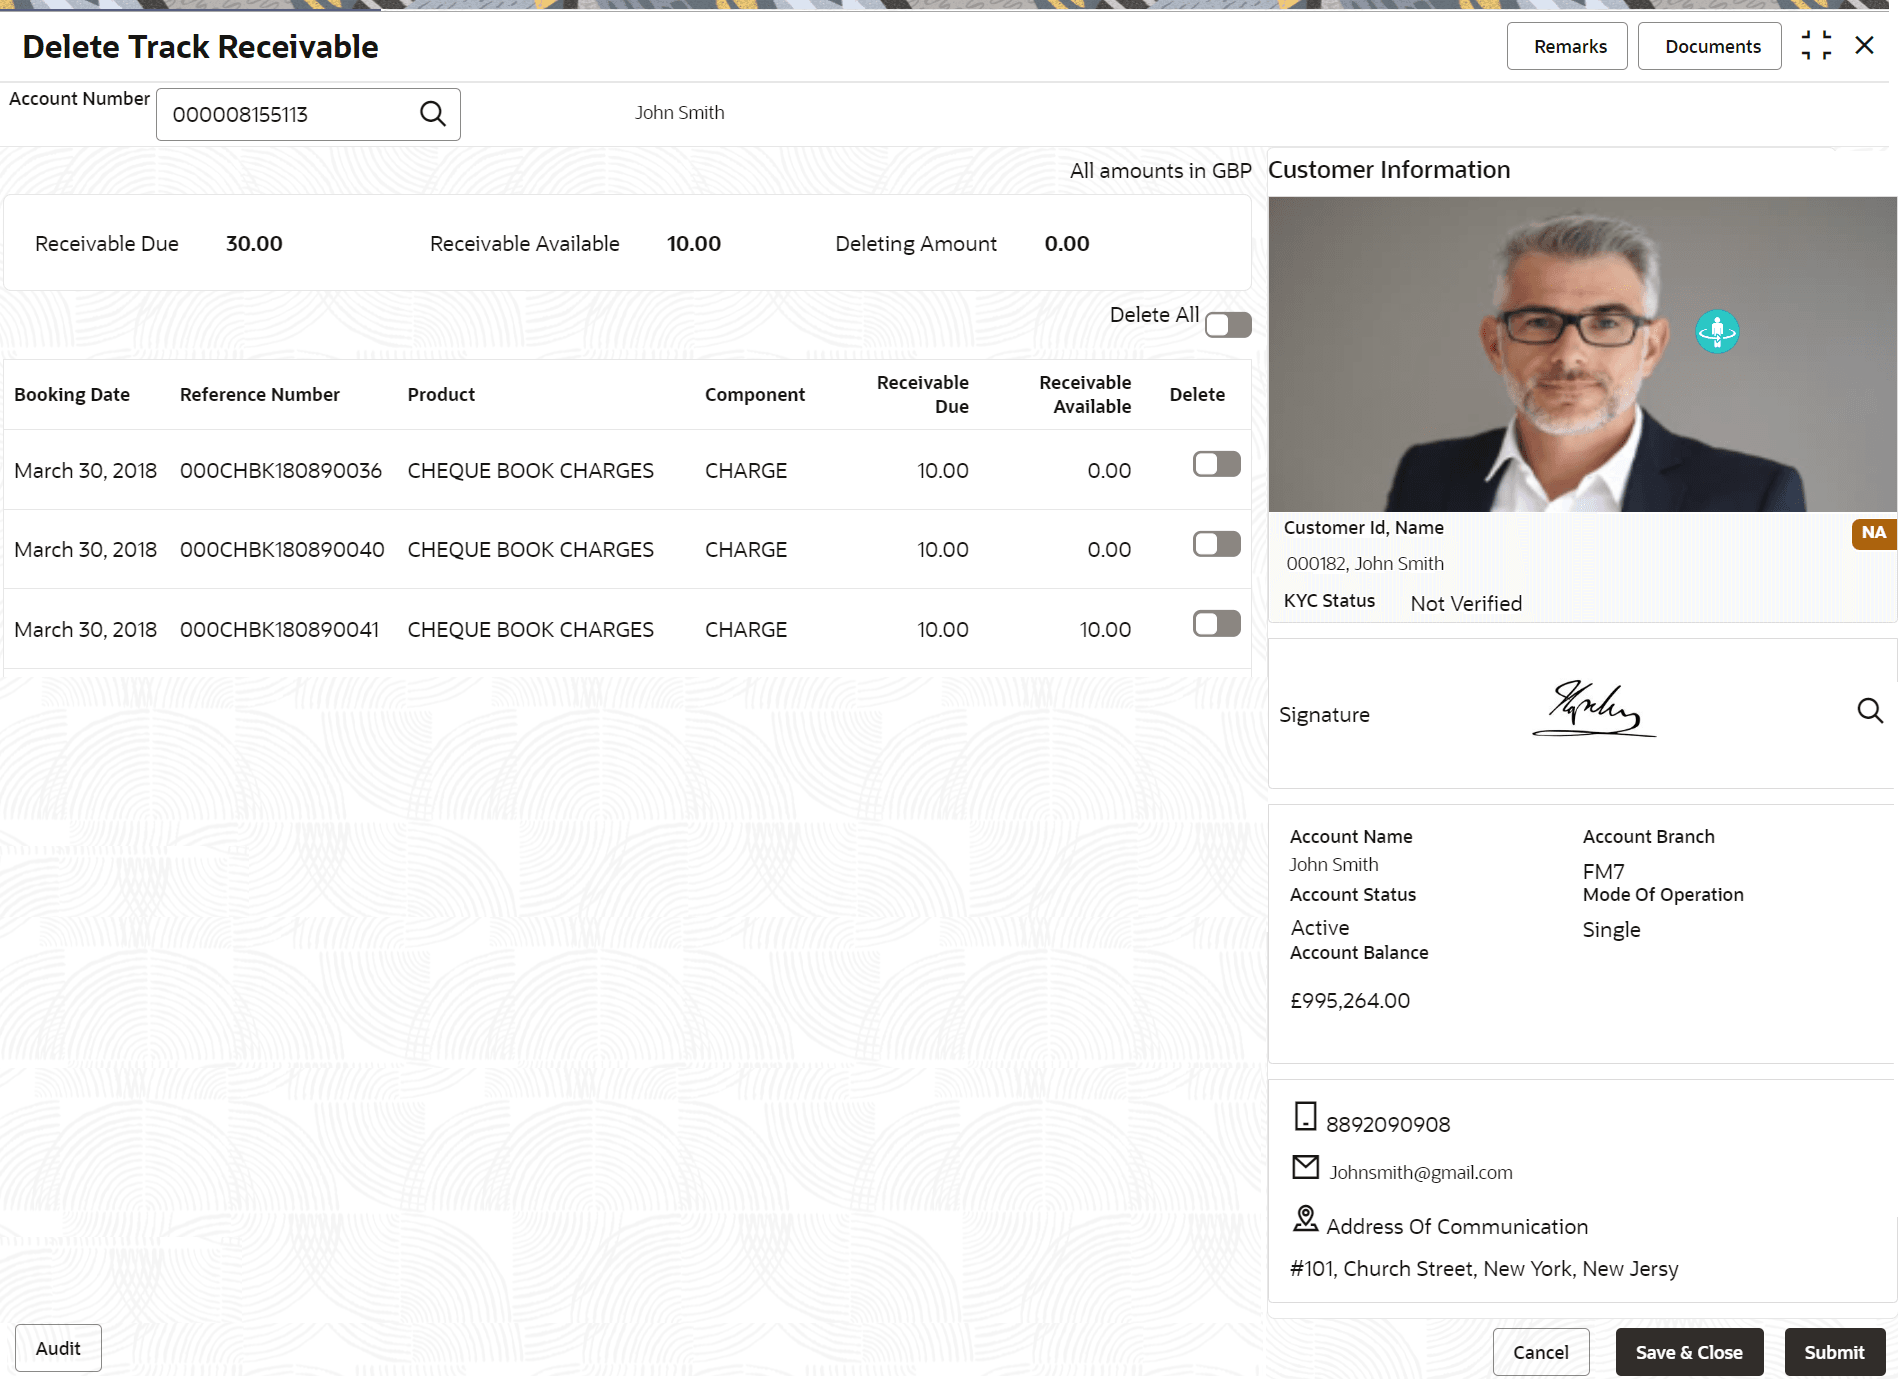Click the account number search magnifier icon

pos(432,114)
